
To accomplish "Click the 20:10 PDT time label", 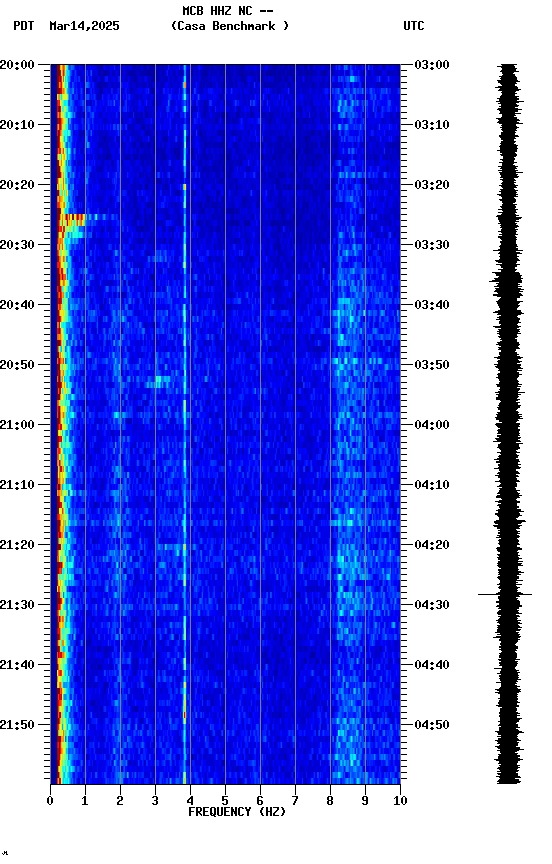I will click(x=17, y=125).
